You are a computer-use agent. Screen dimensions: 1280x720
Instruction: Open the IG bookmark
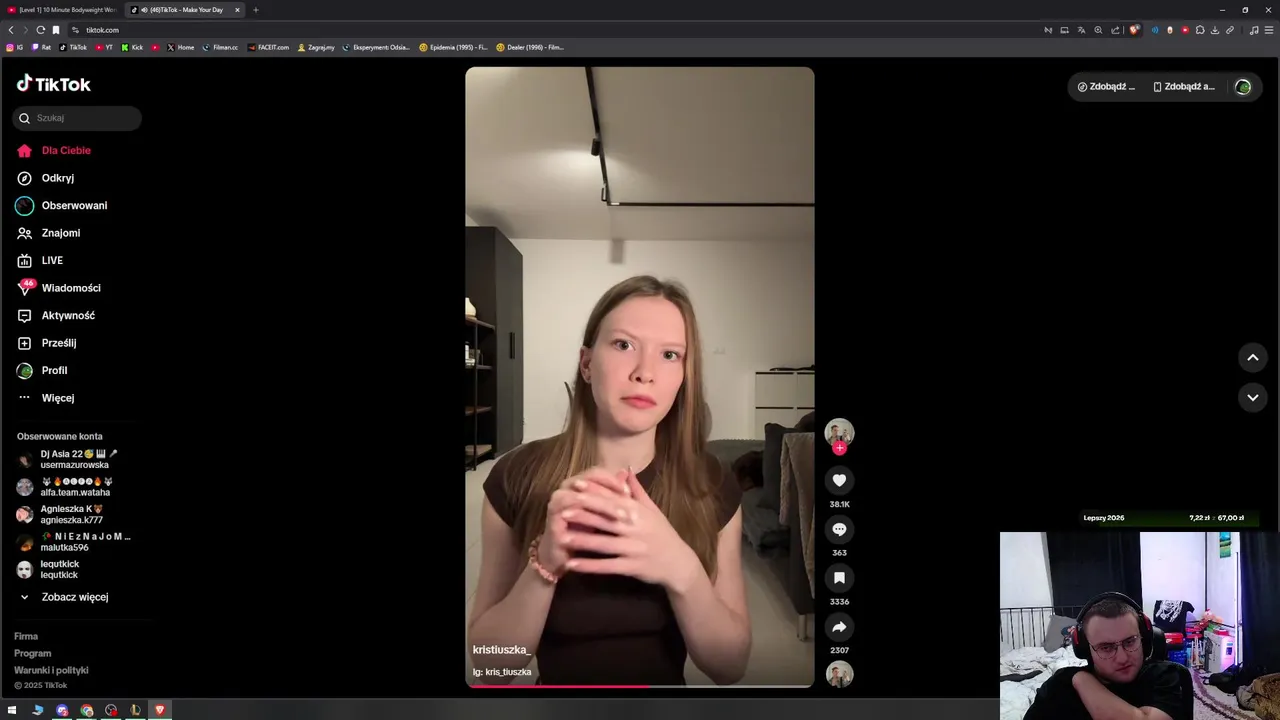(x=15, y=47)
